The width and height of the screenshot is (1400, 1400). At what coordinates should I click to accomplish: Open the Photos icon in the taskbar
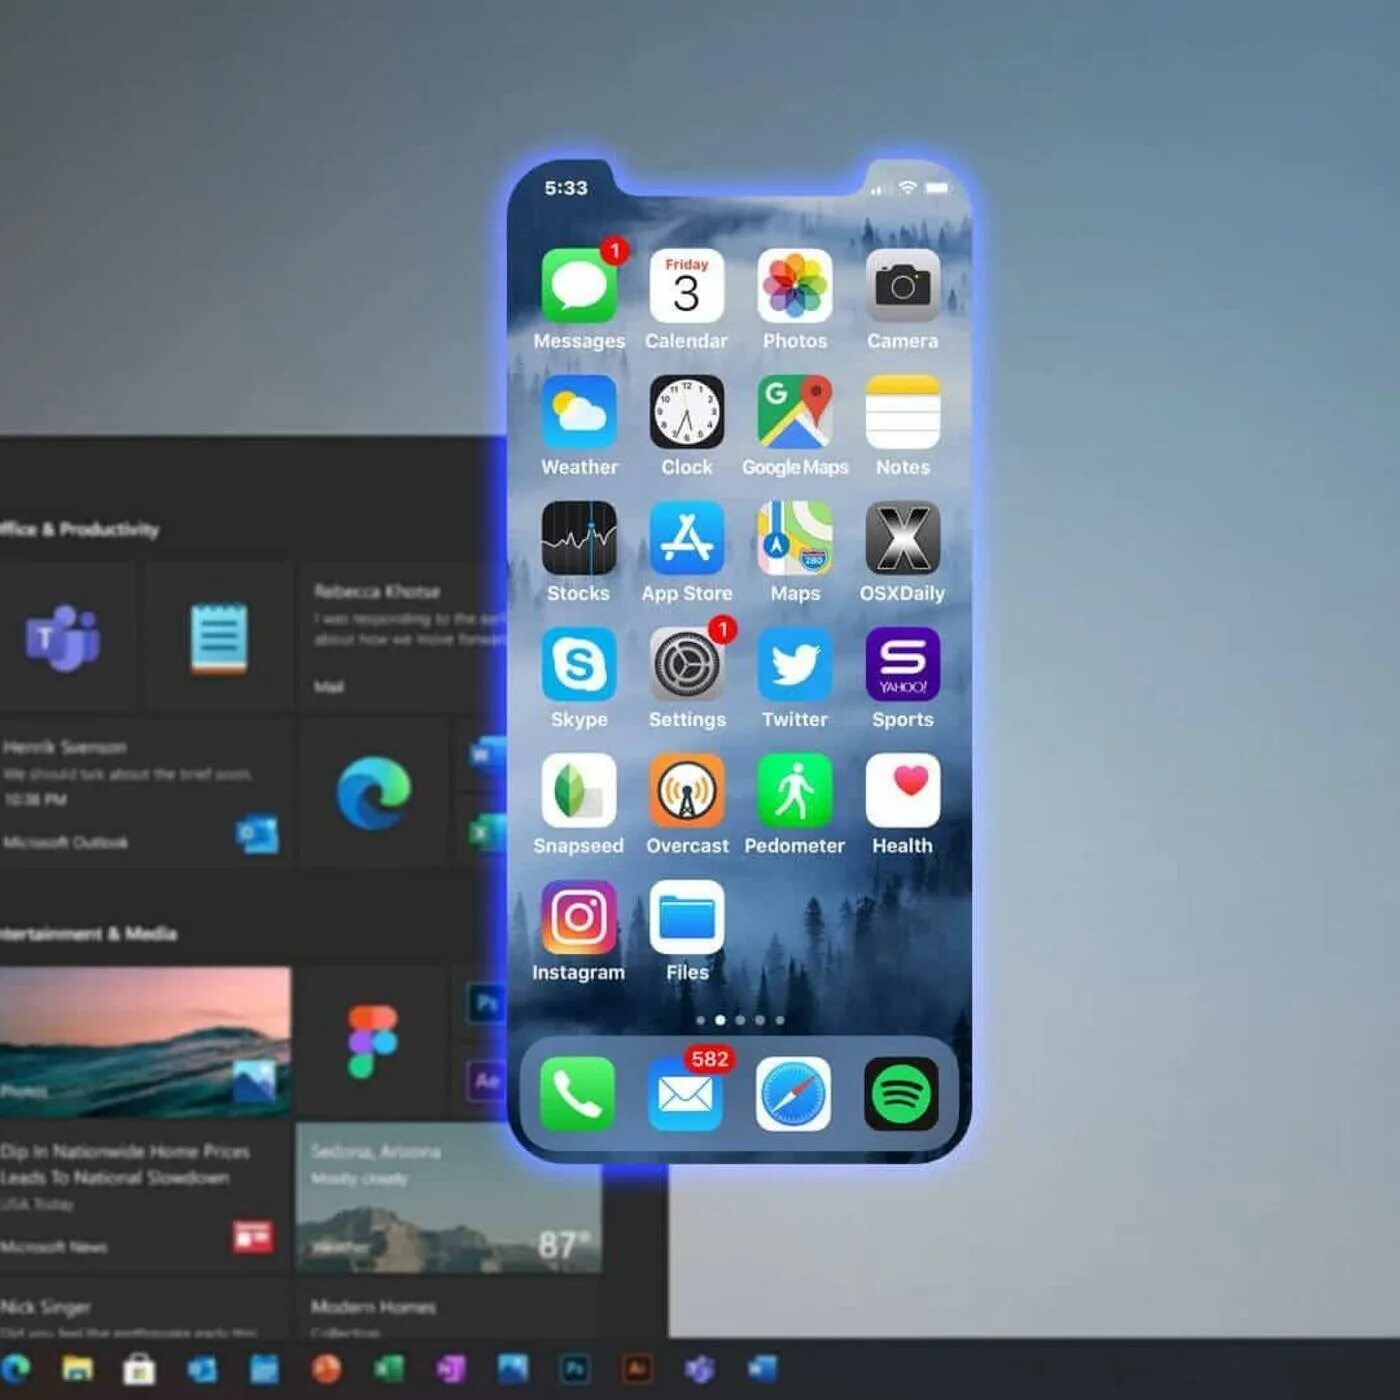[x=513, y=1368]
